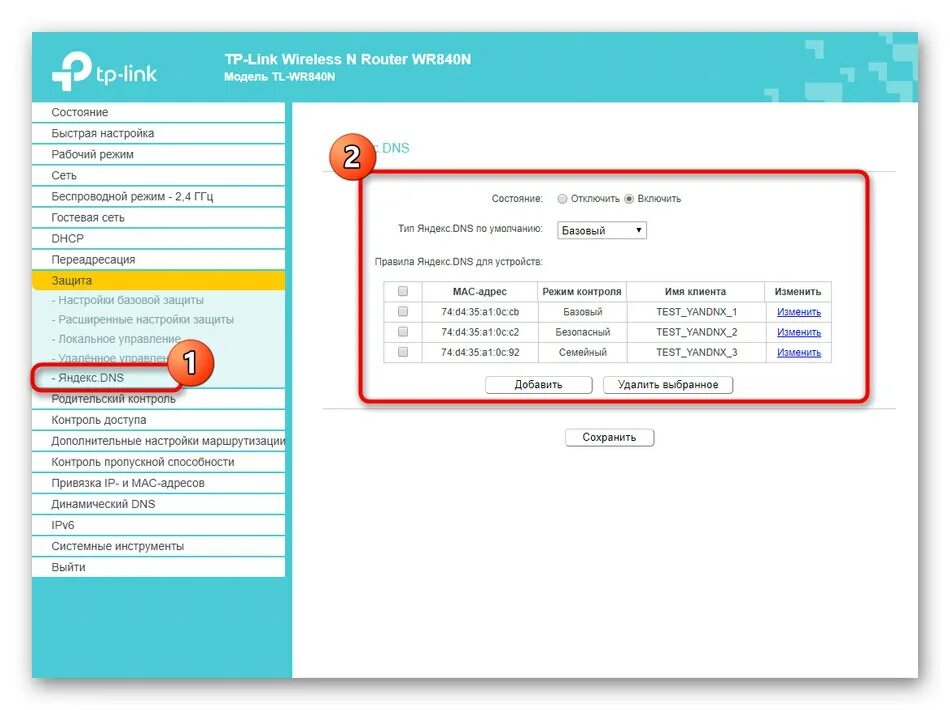Select the highlighted Защита menu
Viewport: 950px width, 710px height.
pyautogui.click(x=158, y=280)
